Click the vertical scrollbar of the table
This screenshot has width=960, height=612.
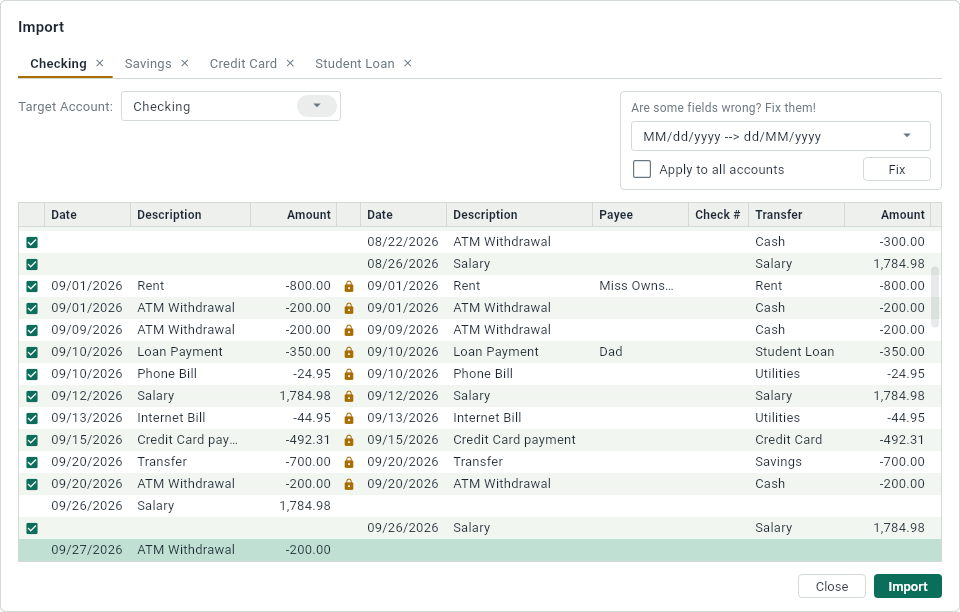[935, 297]
